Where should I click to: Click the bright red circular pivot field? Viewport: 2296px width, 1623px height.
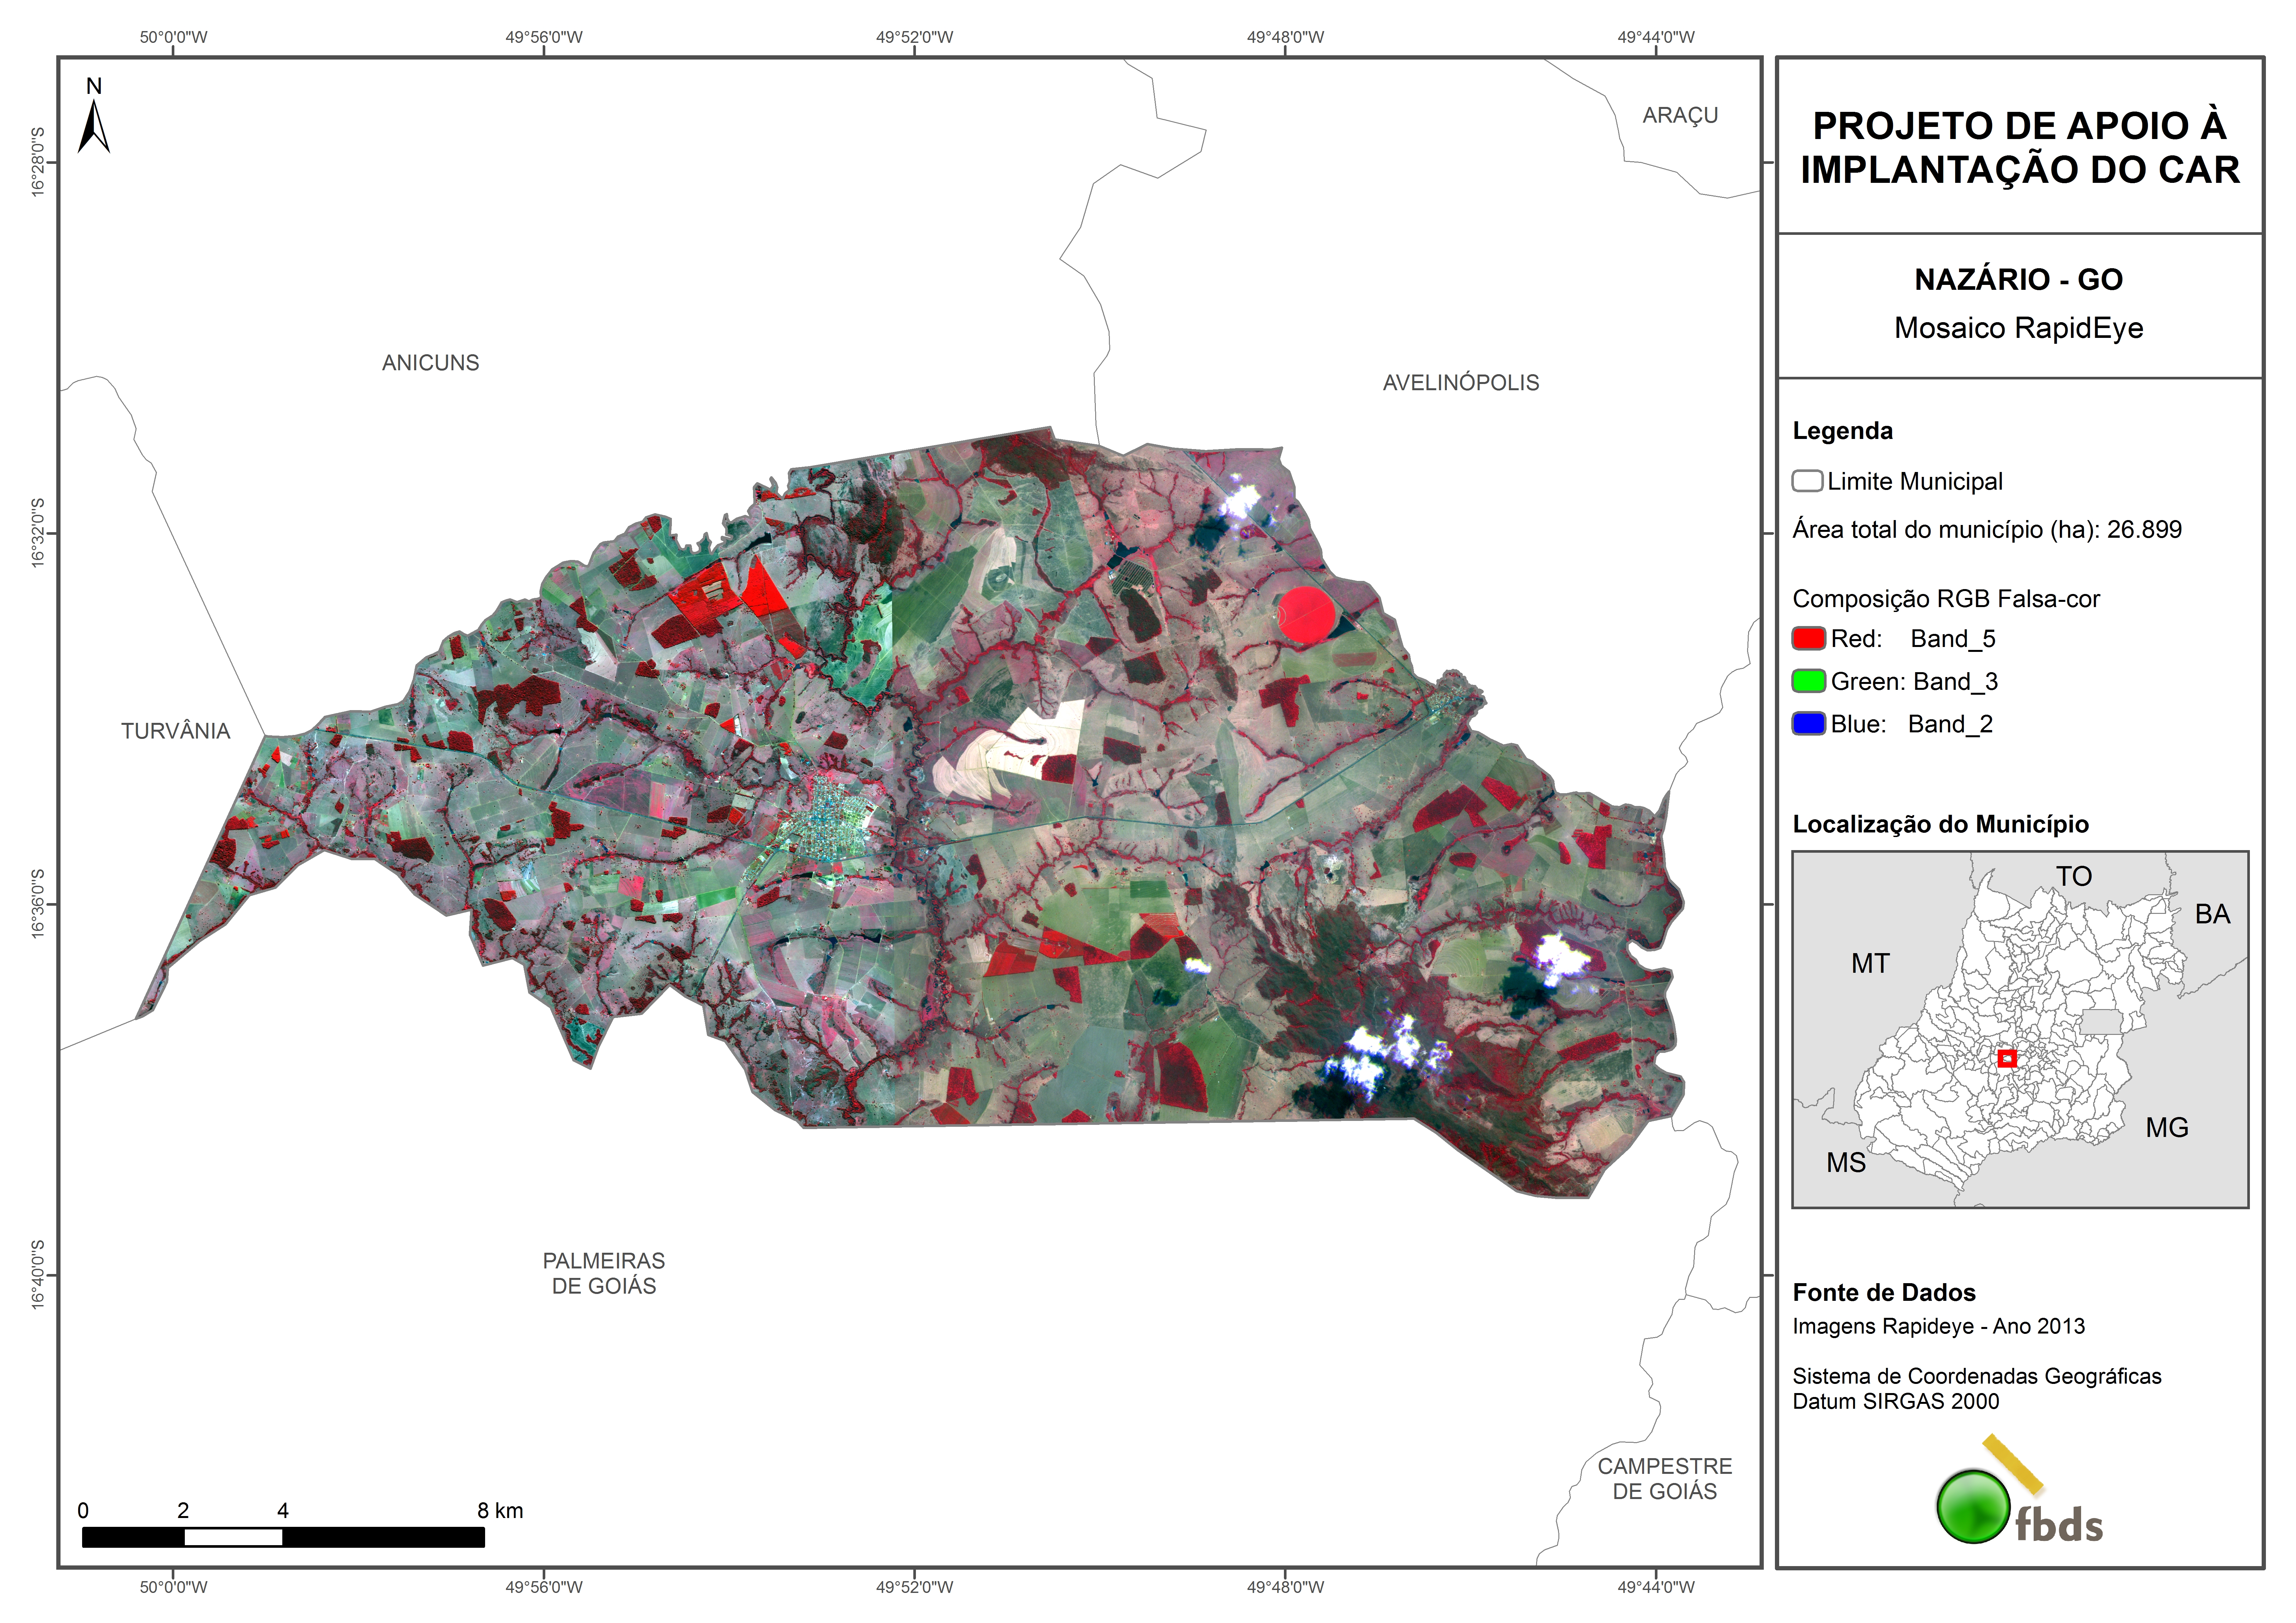(1306, 614)
